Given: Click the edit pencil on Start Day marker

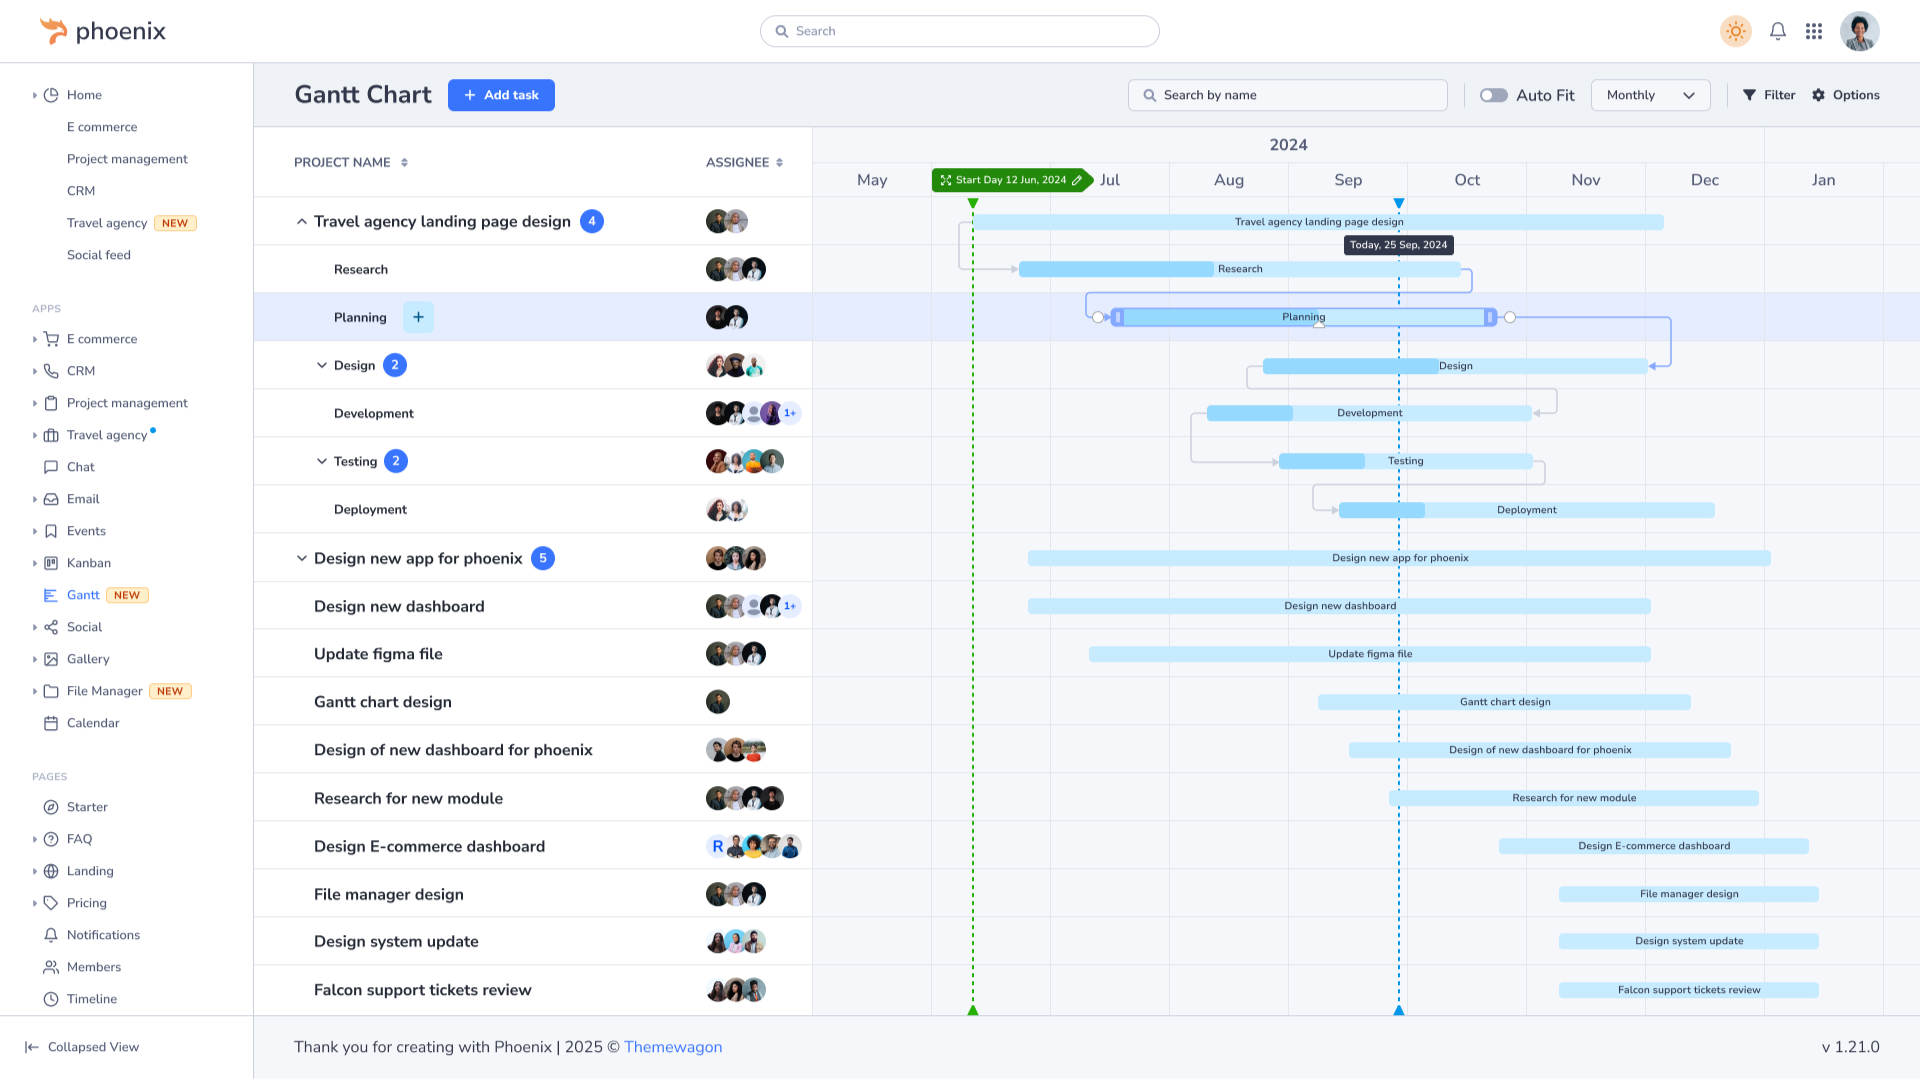Looking at the screenshot, I should click(1077, 180).
